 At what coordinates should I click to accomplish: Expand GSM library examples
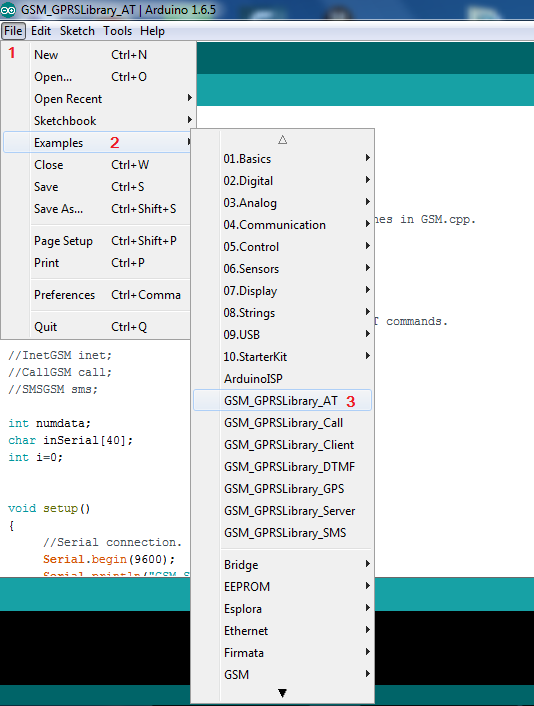coord(282,675)
